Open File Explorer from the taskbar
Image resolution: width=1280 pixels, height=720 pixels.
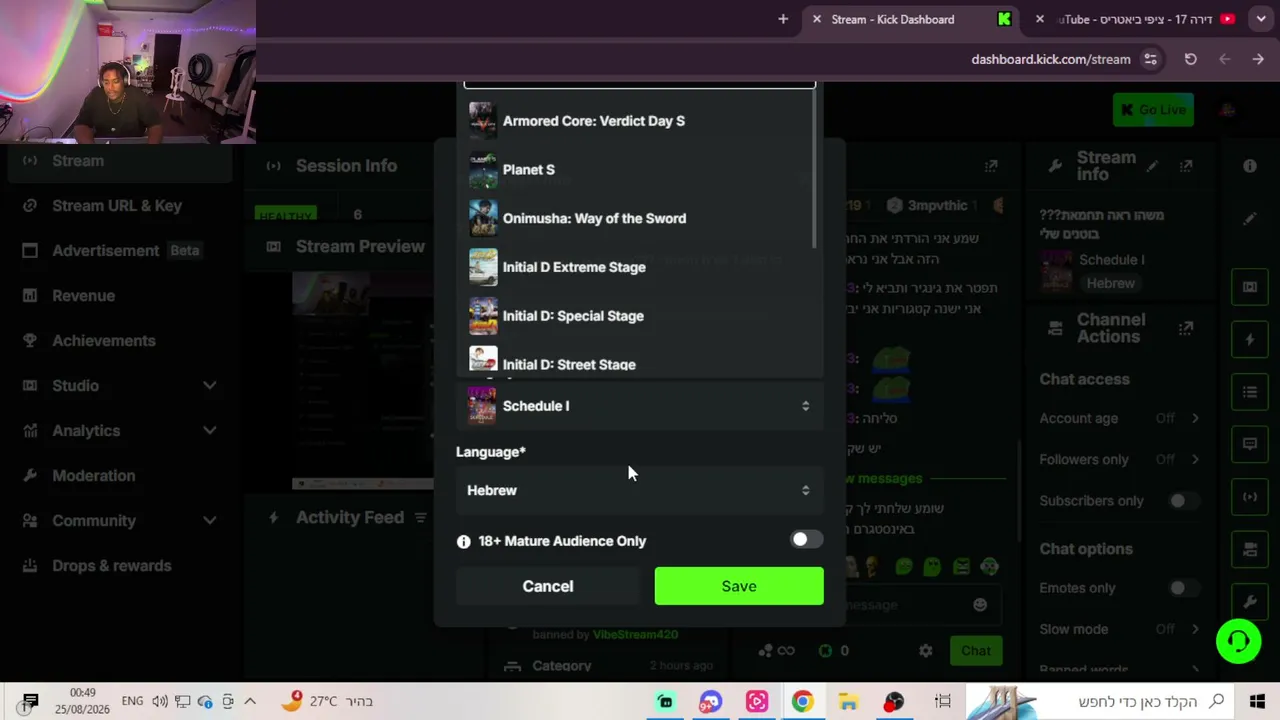click(848, 702)
